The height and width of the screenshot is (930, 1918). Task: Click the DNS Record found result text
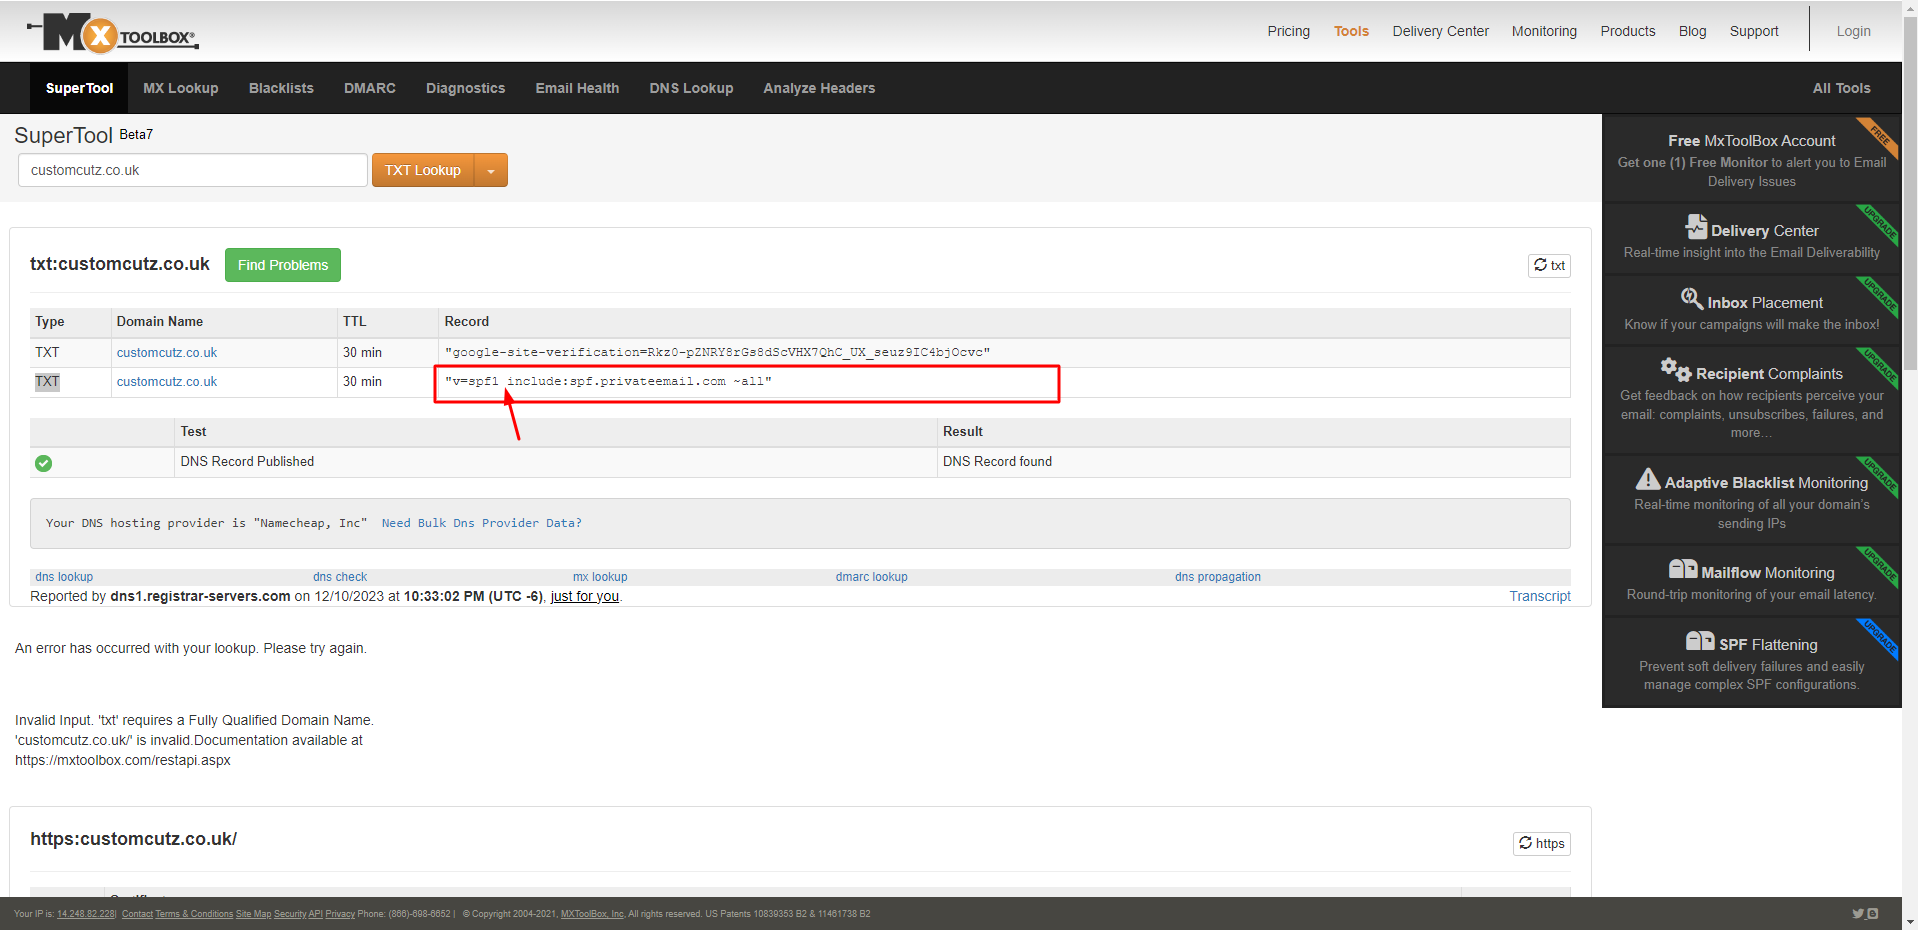997,461
